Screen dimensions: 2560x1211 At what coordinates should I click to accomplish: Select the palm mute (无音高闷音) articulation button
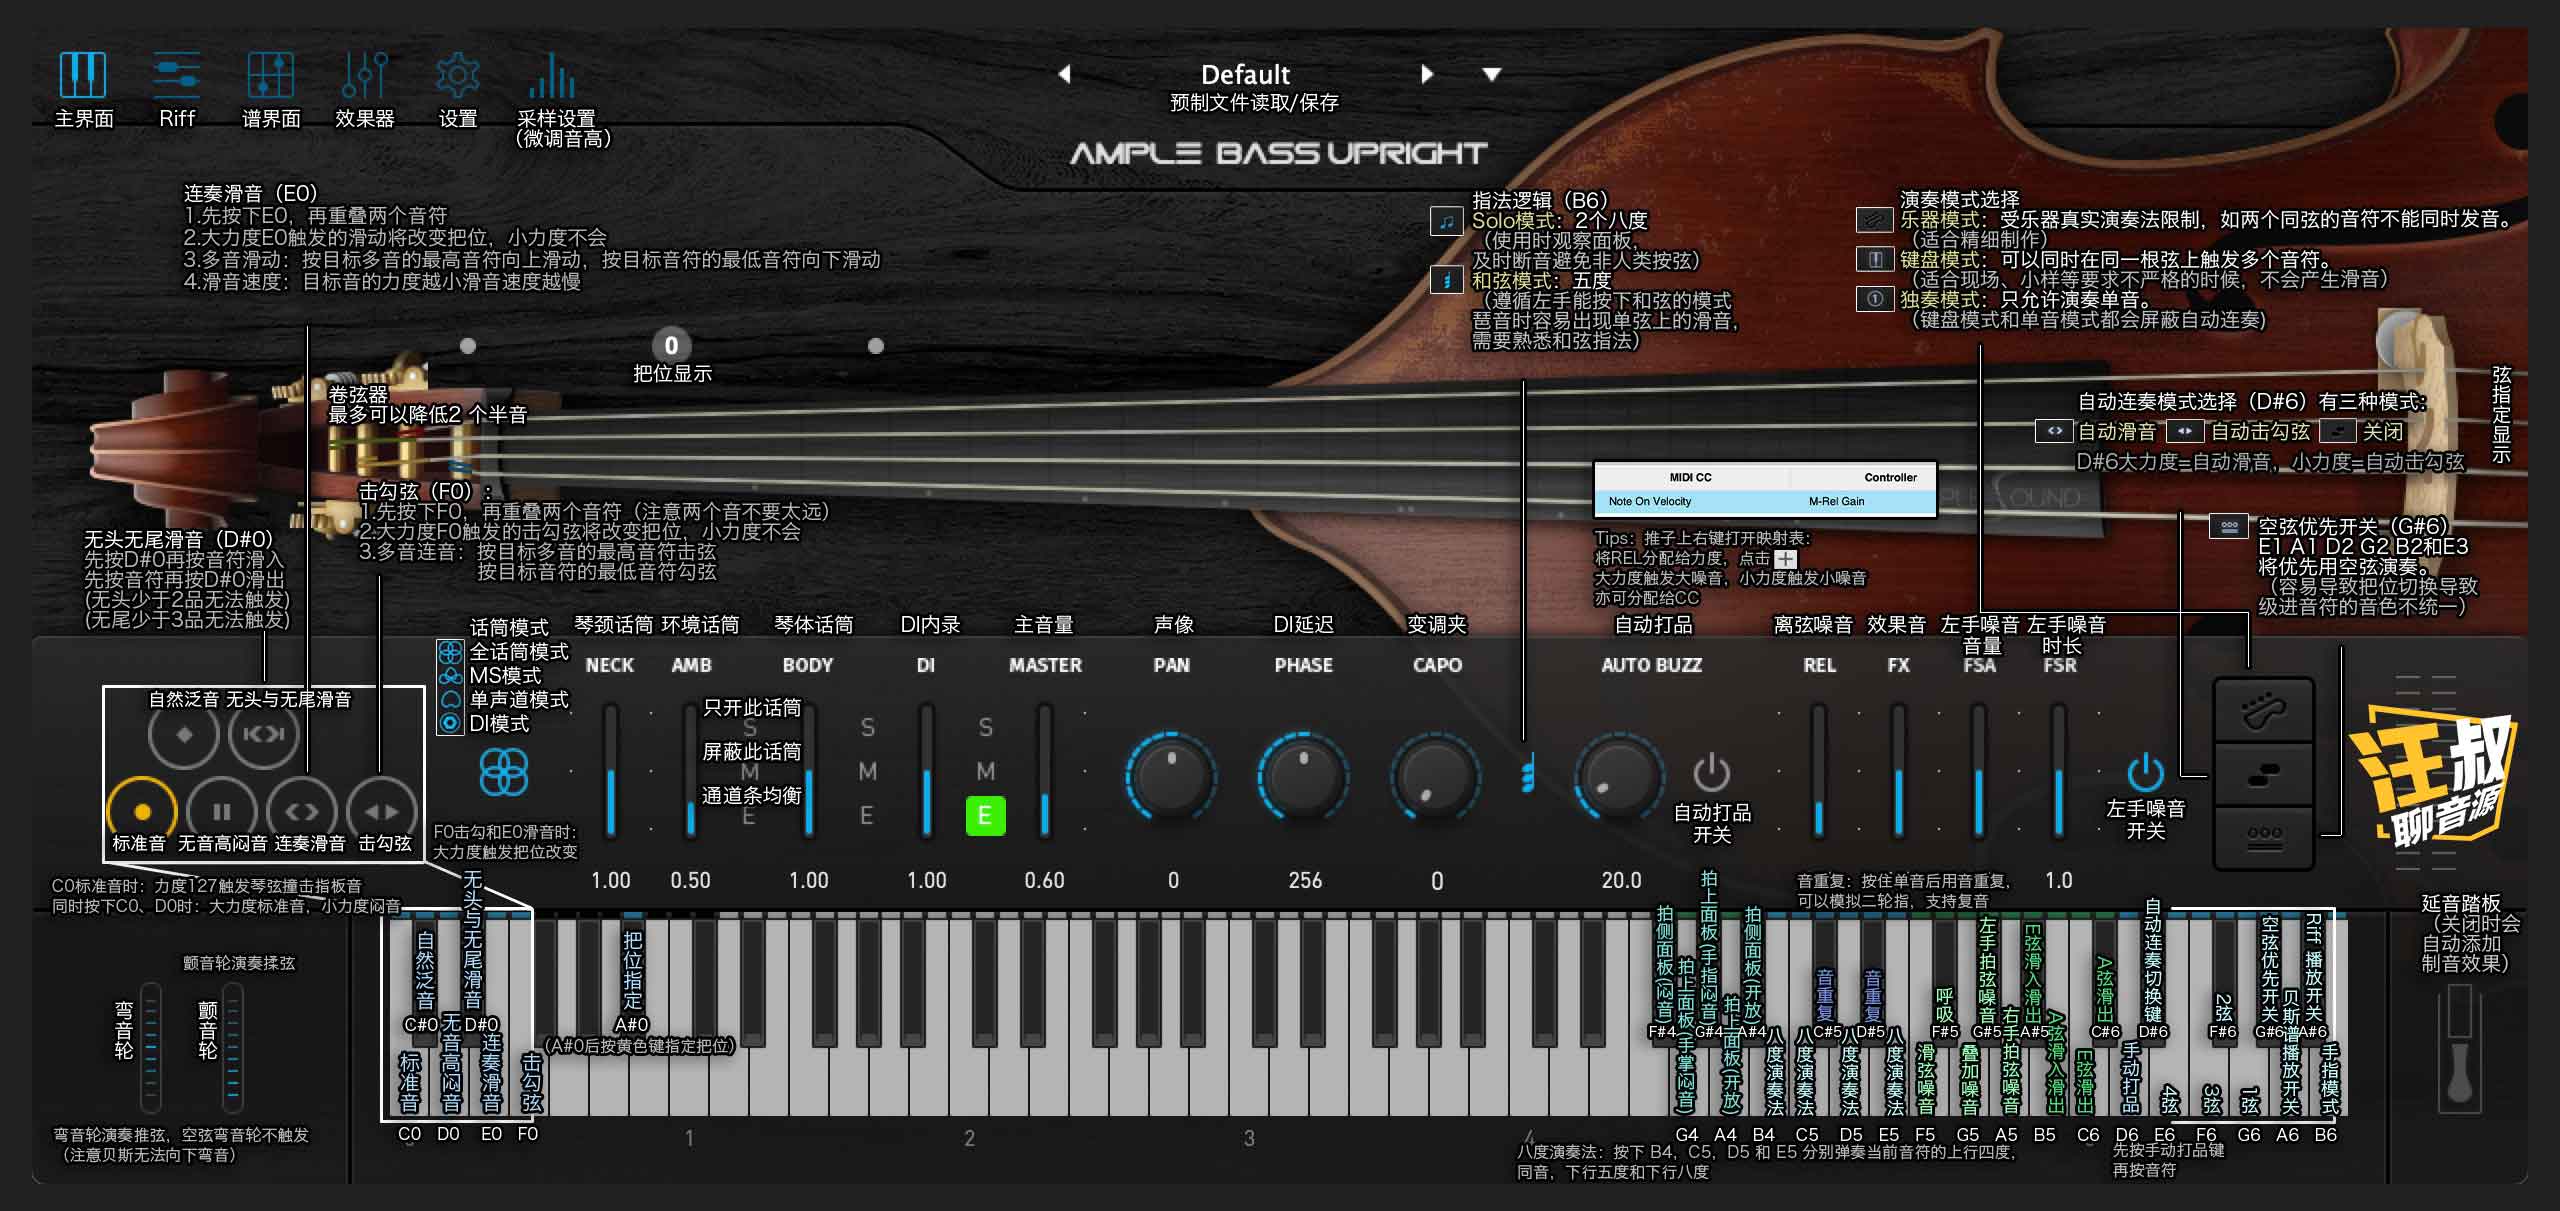(x=222, y=812)
